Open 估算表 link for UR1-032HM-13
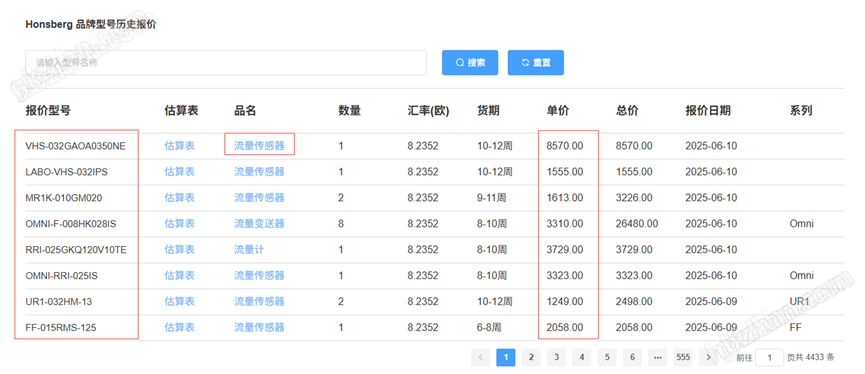Screen dimensions: 865x374 (x=179, y=302)
